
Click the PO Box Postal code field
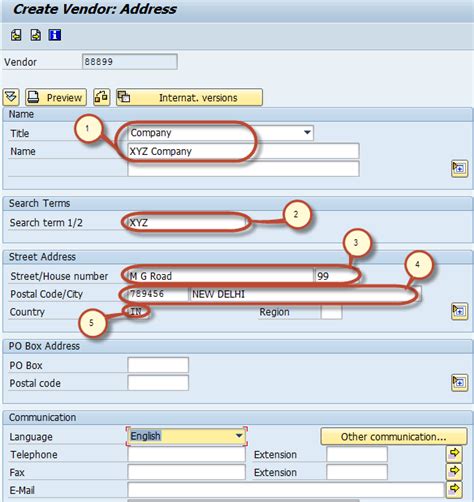pyautogui.click(x=158, y=383)
